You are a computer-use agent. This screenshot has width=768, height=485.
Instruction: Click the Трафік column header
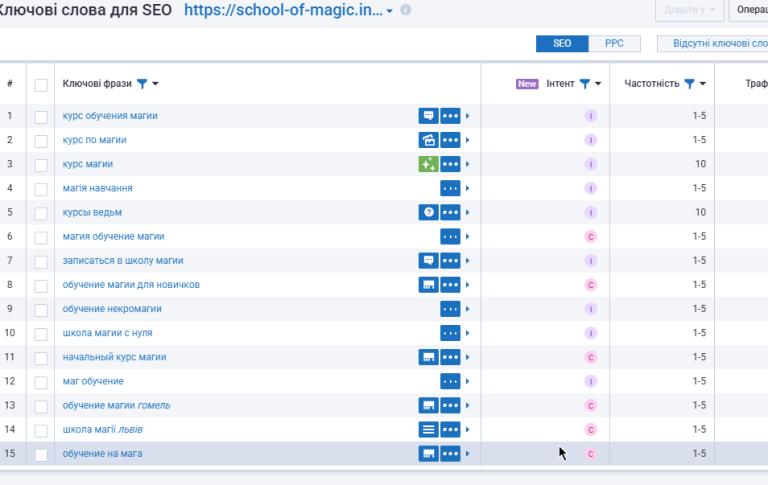click(756, 84)
